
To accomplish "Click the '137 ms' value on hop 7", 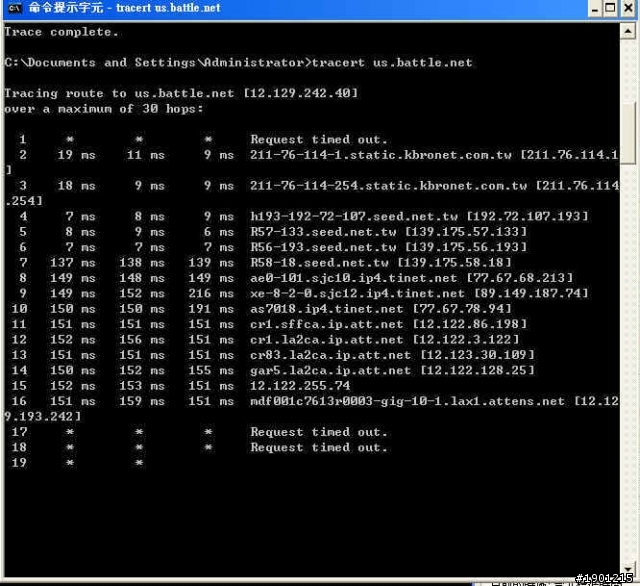I will pyautogui.click(x=73, y=263).
